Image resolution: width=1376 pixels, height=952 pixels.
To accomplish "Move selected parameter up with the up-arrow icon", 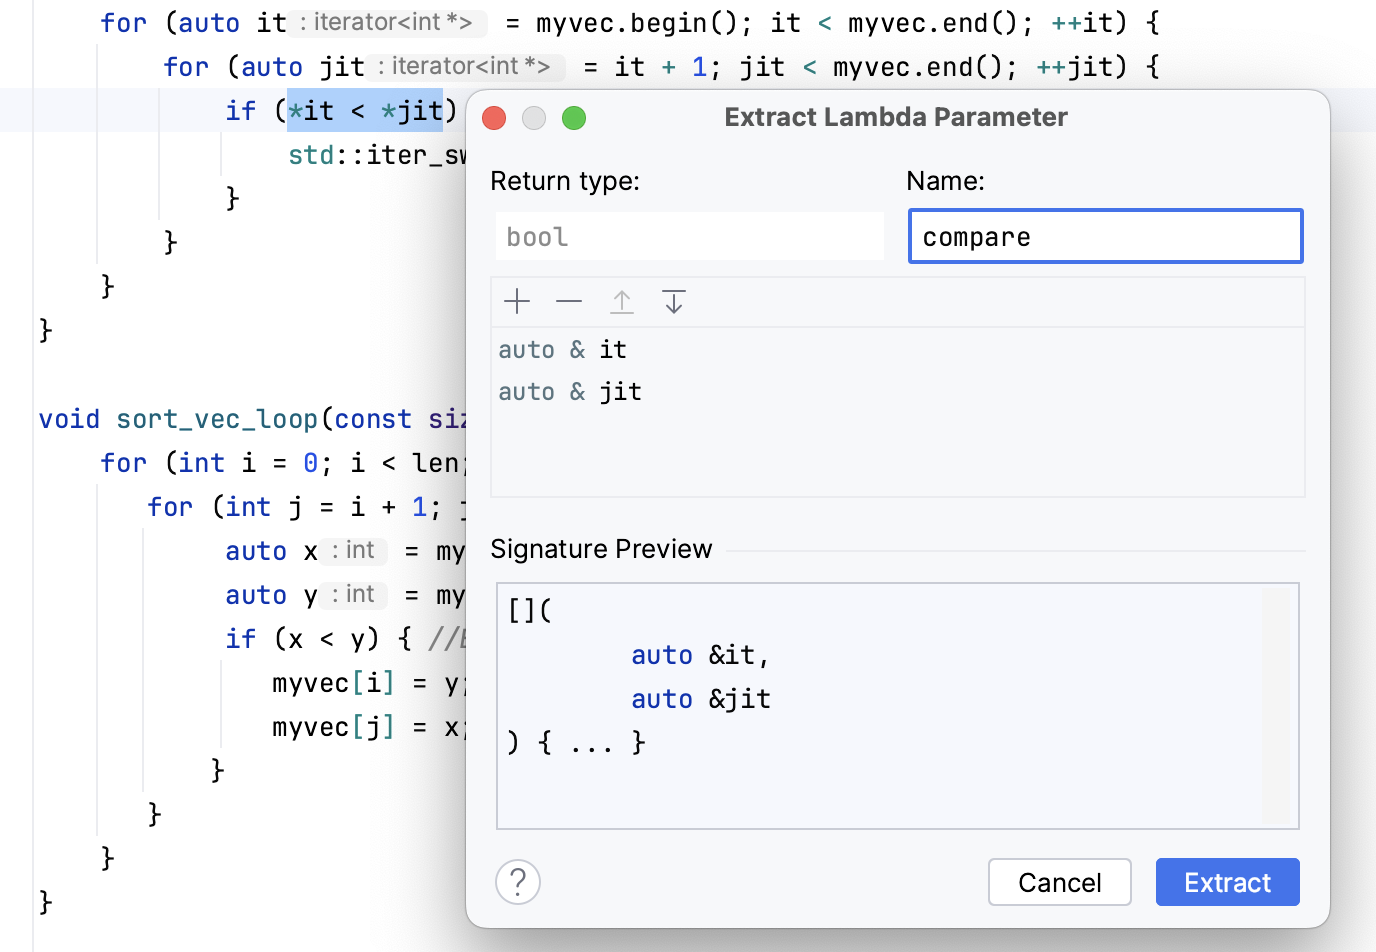I will tap(622, 301).
